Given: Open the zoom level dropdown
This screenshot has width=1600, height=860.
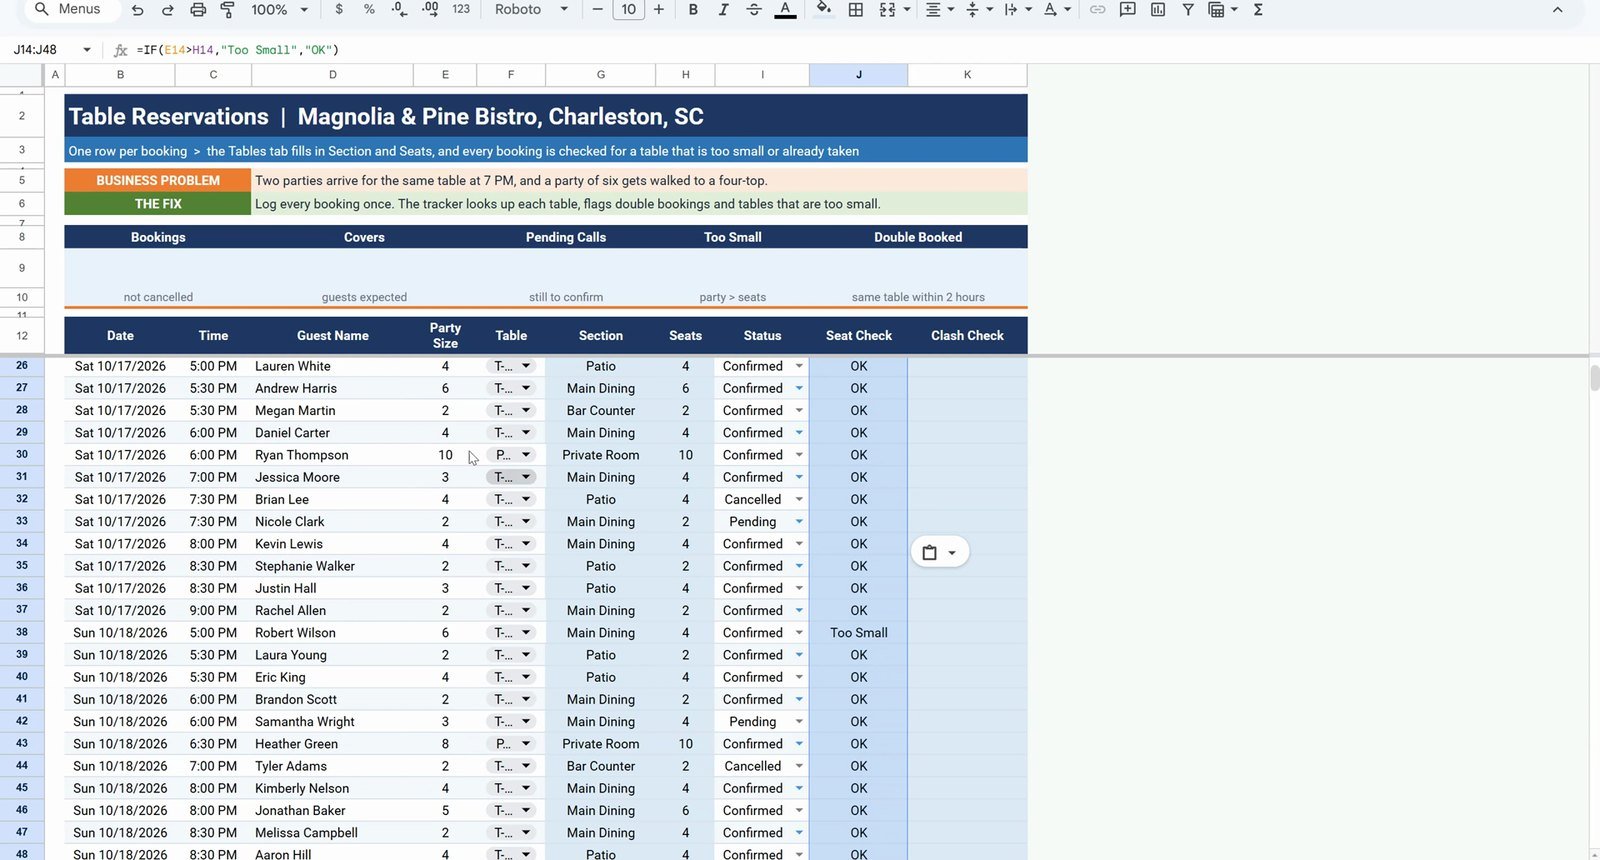Looking at the screenshot, I should coord(280,9).
